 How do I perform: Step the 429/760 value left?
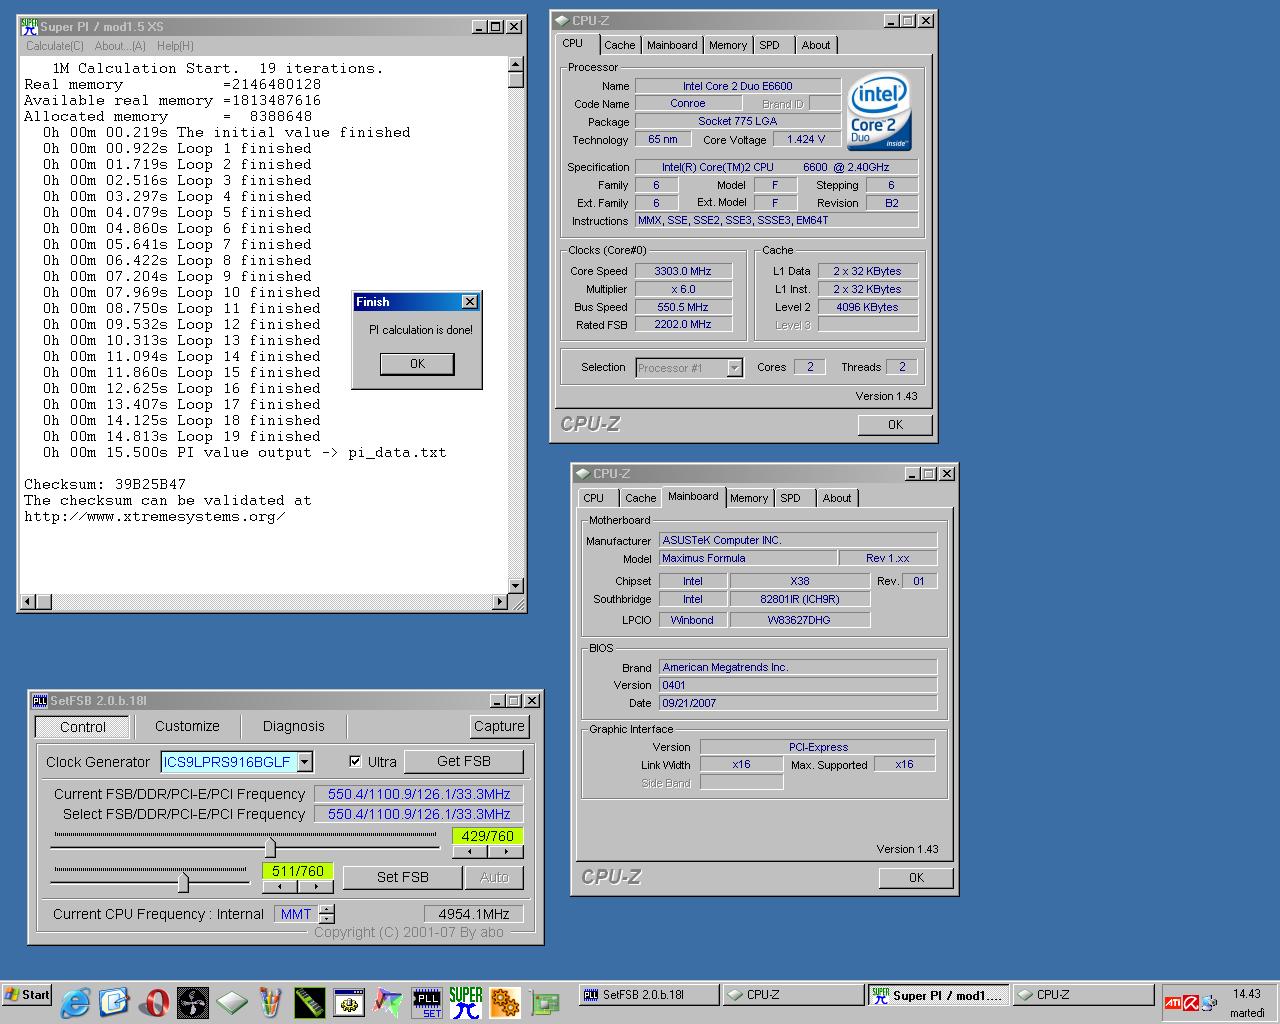(470, 852)
